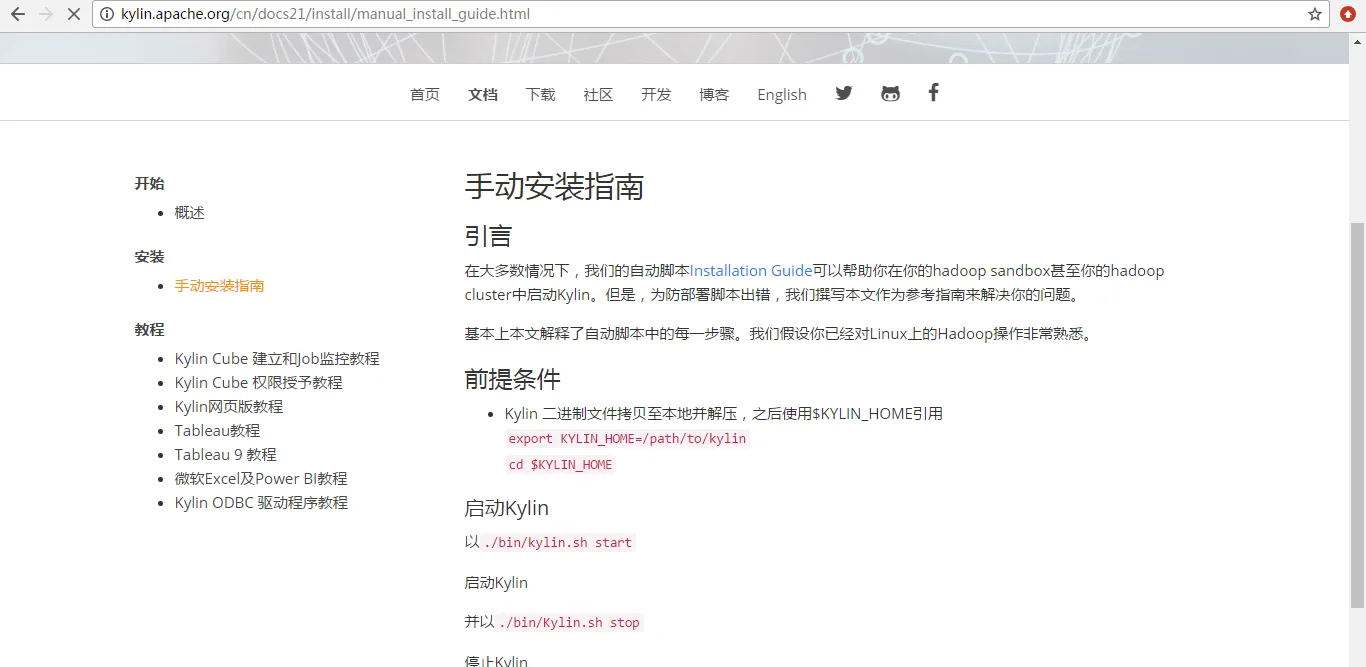Click the 启动Kylin section heading

click(x=507, y=508)
